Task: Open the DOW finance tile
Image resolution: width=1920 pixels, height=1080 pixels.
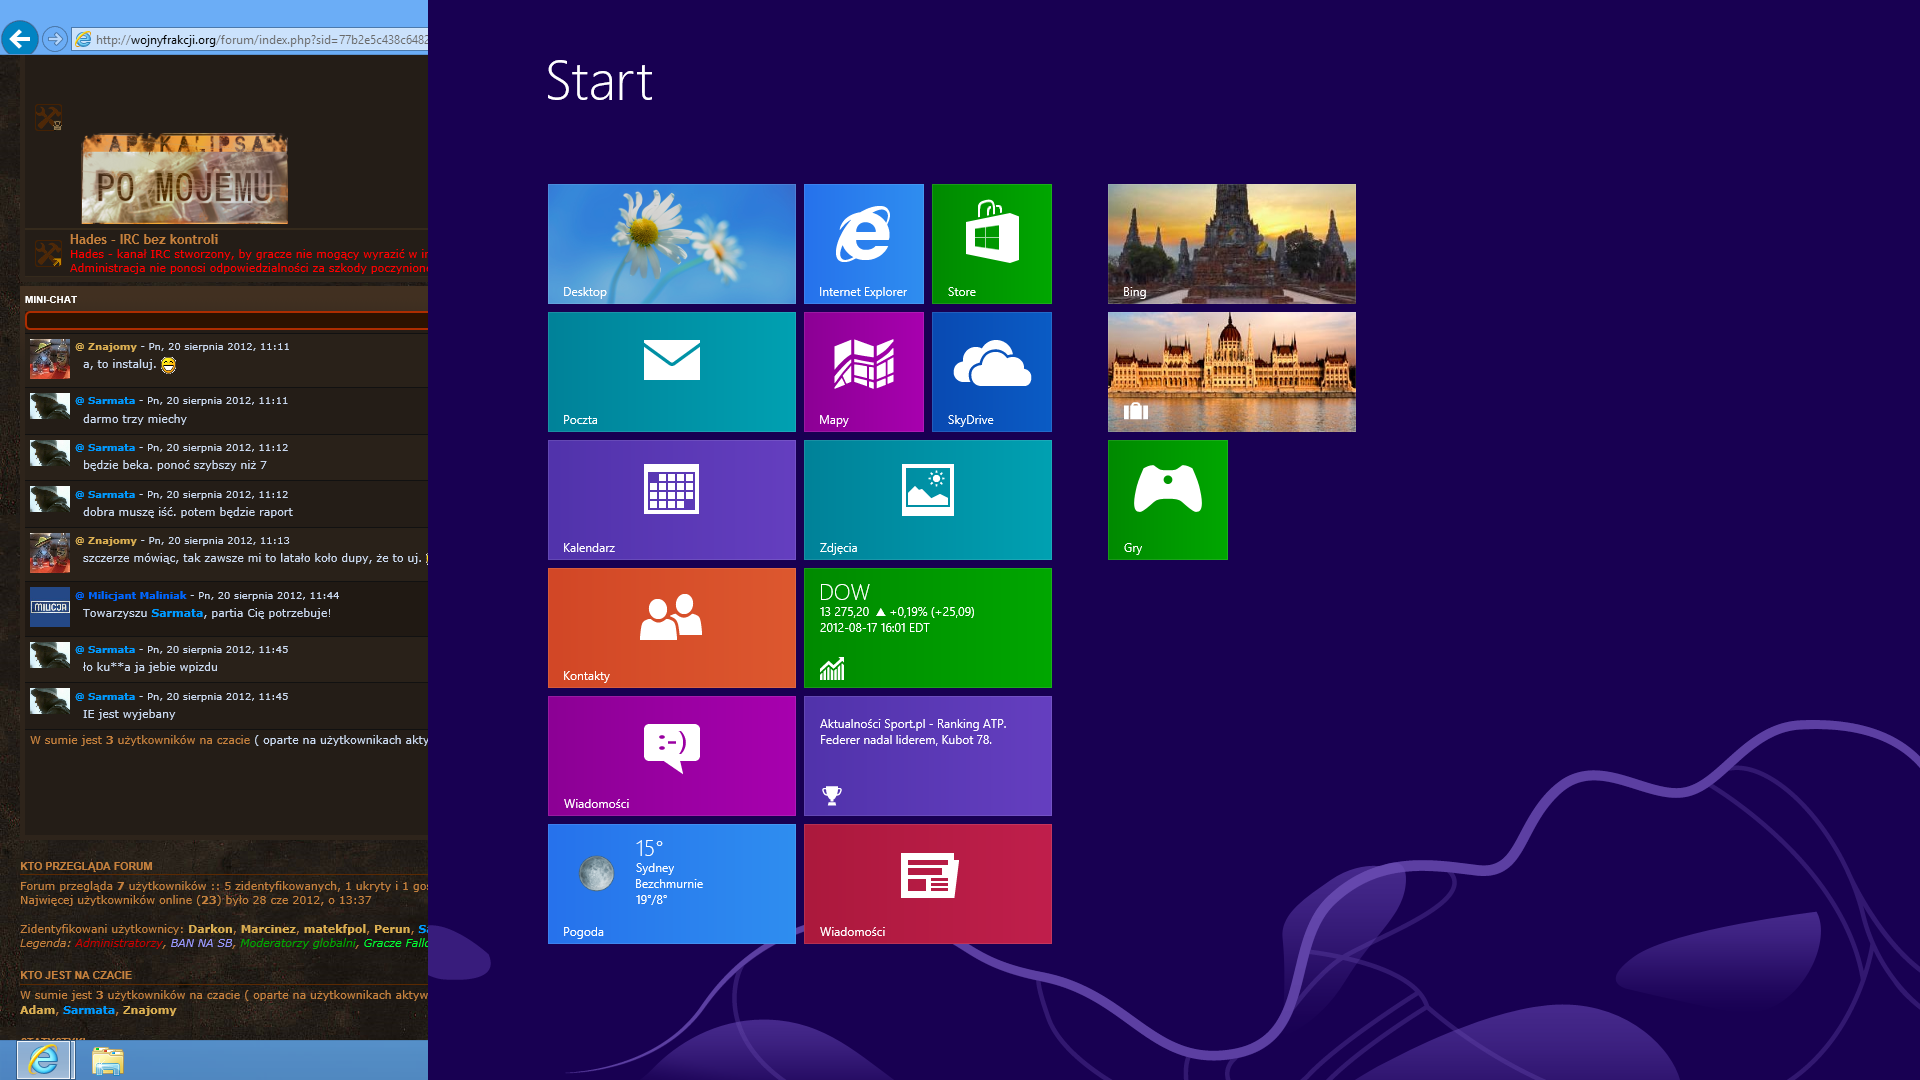Action: click(x=927, y=627)
